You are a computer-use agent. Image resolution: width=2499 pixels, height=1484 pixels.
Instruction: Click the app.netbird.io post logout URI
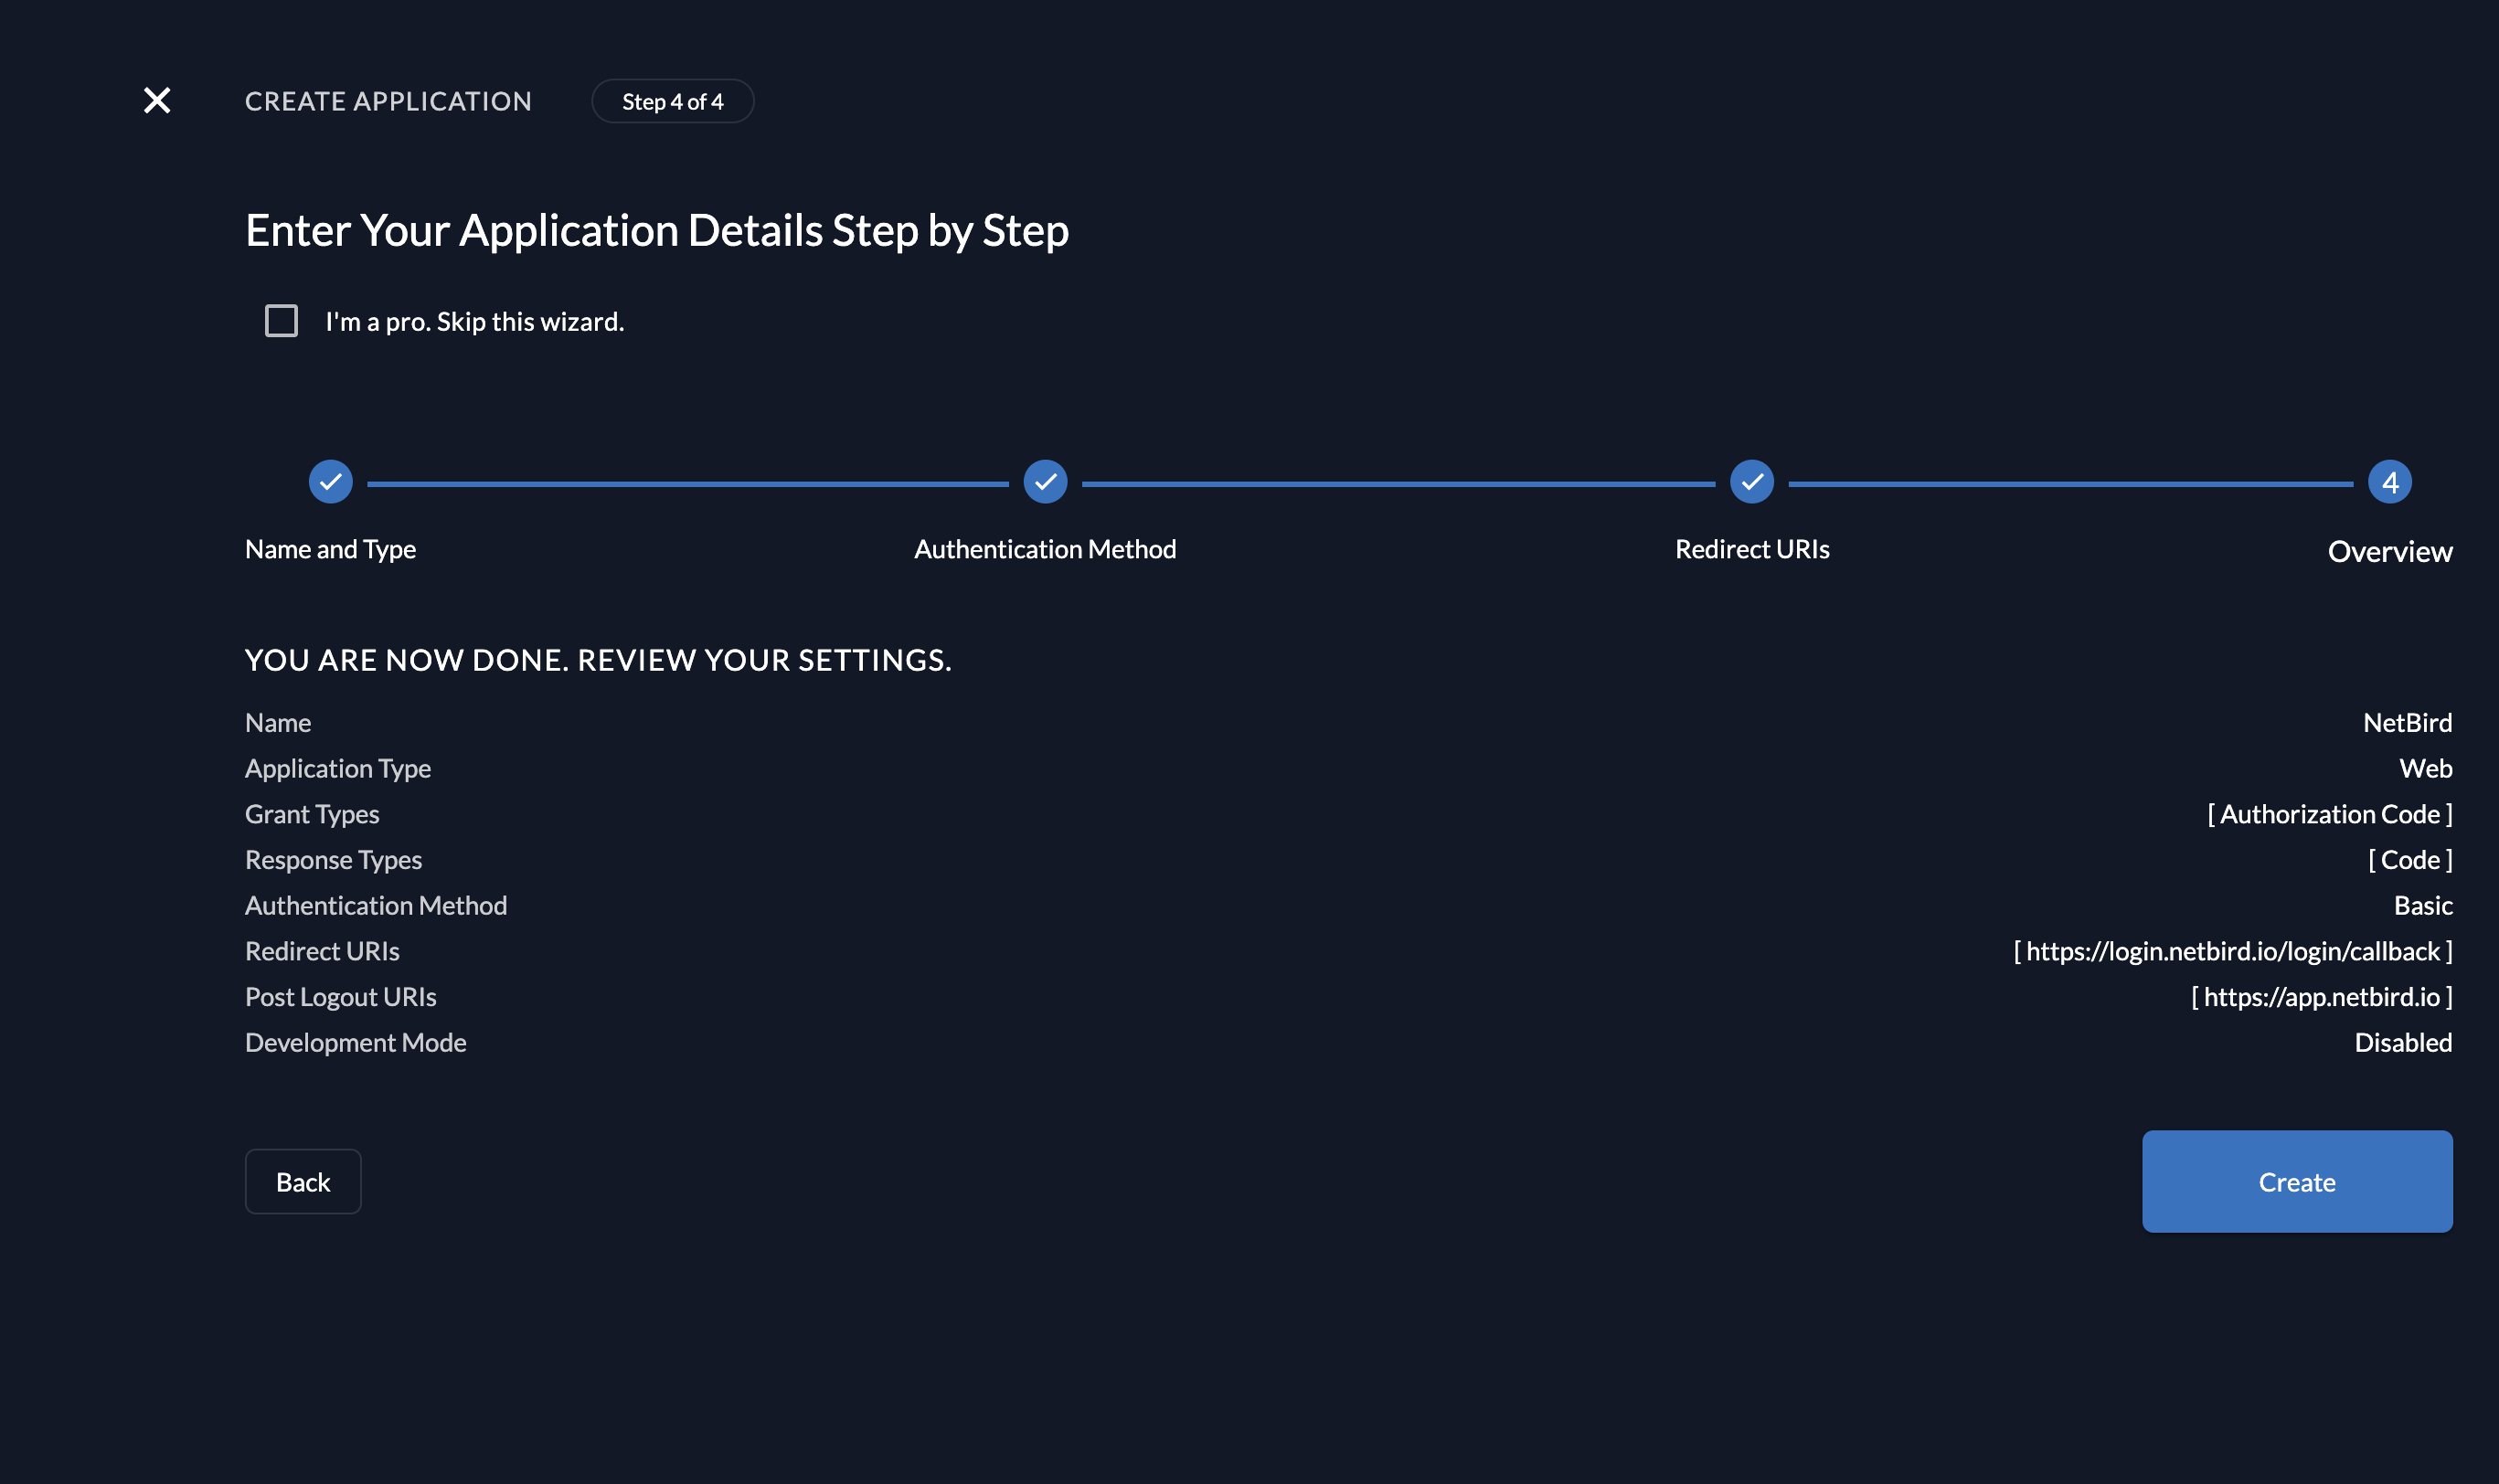coord(2321,997)
